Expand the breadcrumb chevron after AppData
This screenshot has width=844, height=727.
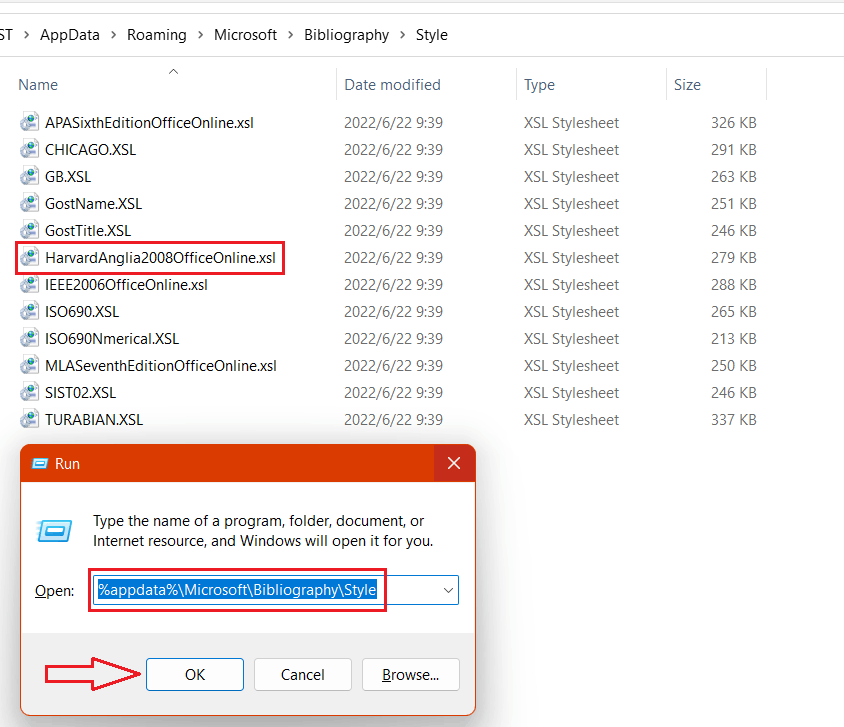click(x=114, y=35)
